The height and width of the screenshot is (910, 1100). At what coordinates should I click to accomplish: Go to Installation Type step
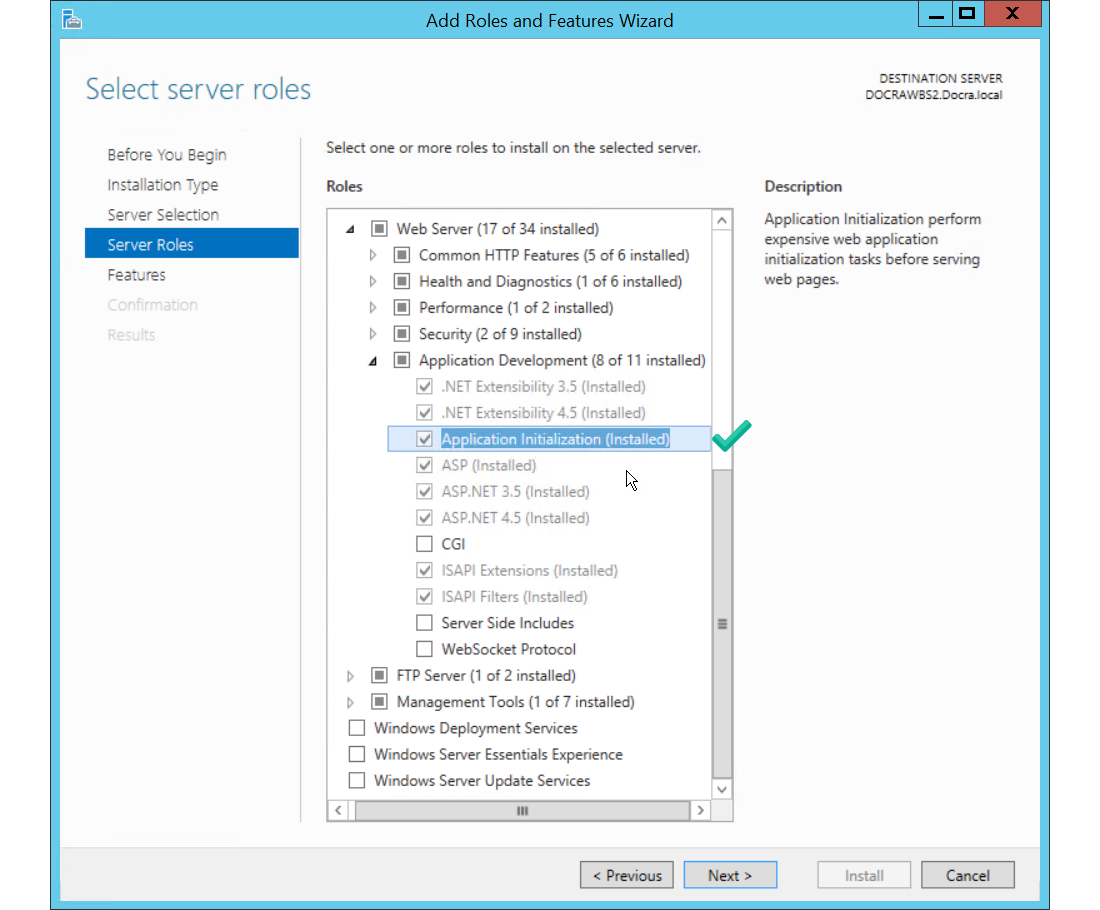click(x=163, y=185)
